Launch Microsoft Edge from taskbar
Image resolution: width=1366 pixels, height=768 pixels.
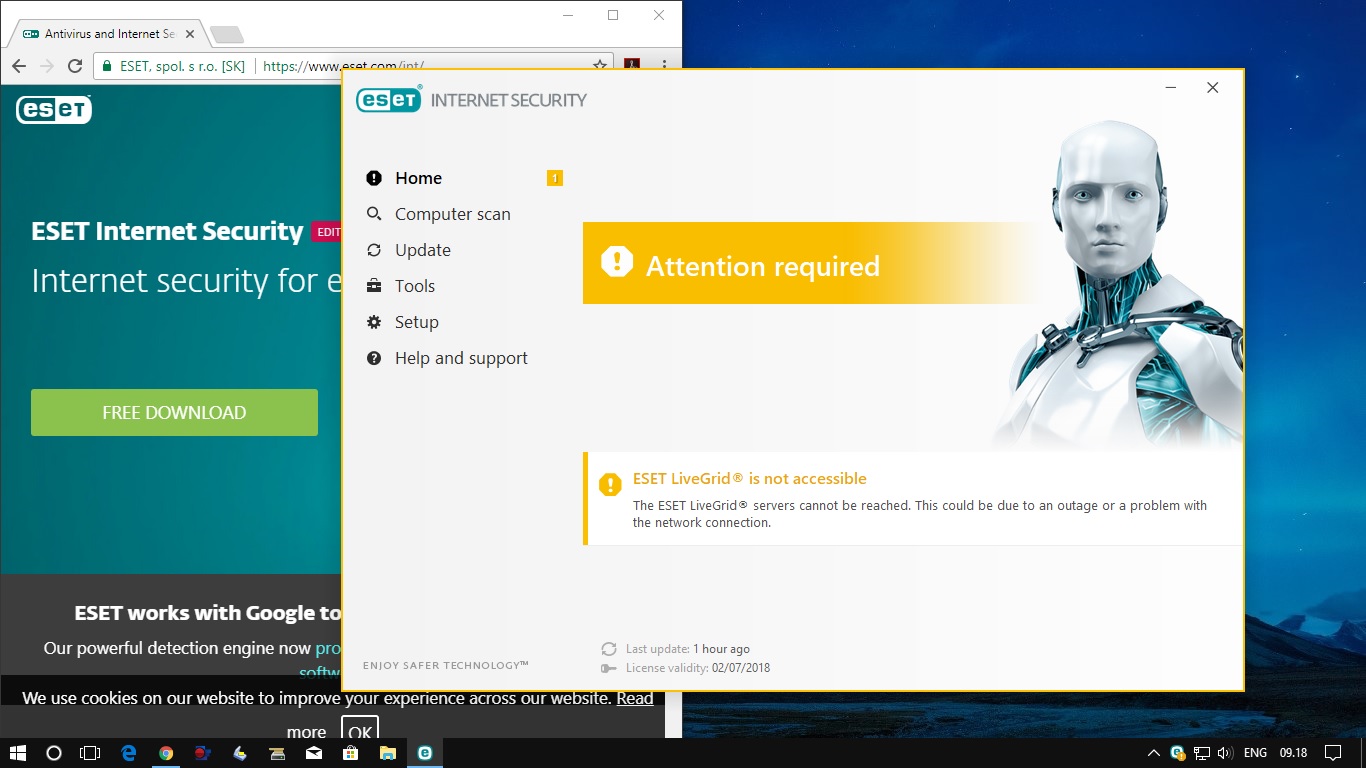(x=129, y=753)
